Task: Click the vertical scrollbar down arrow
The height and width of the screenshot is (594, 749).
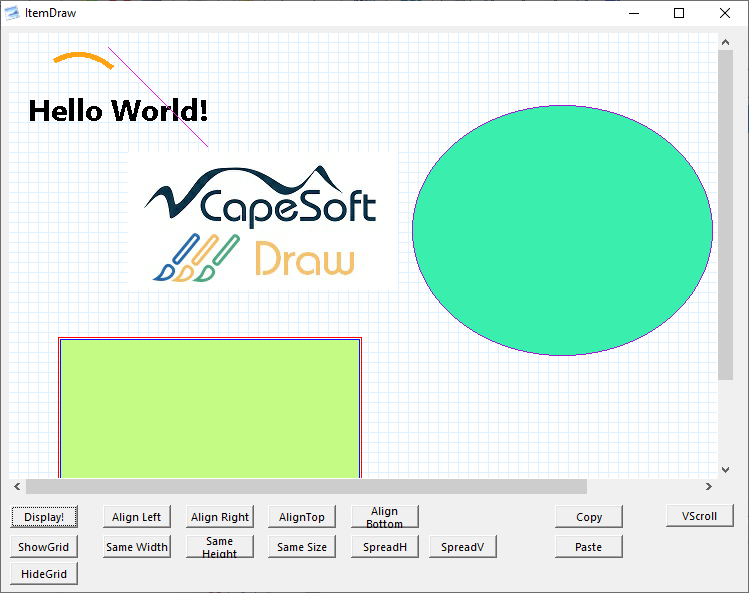Action: coord(725,470)
